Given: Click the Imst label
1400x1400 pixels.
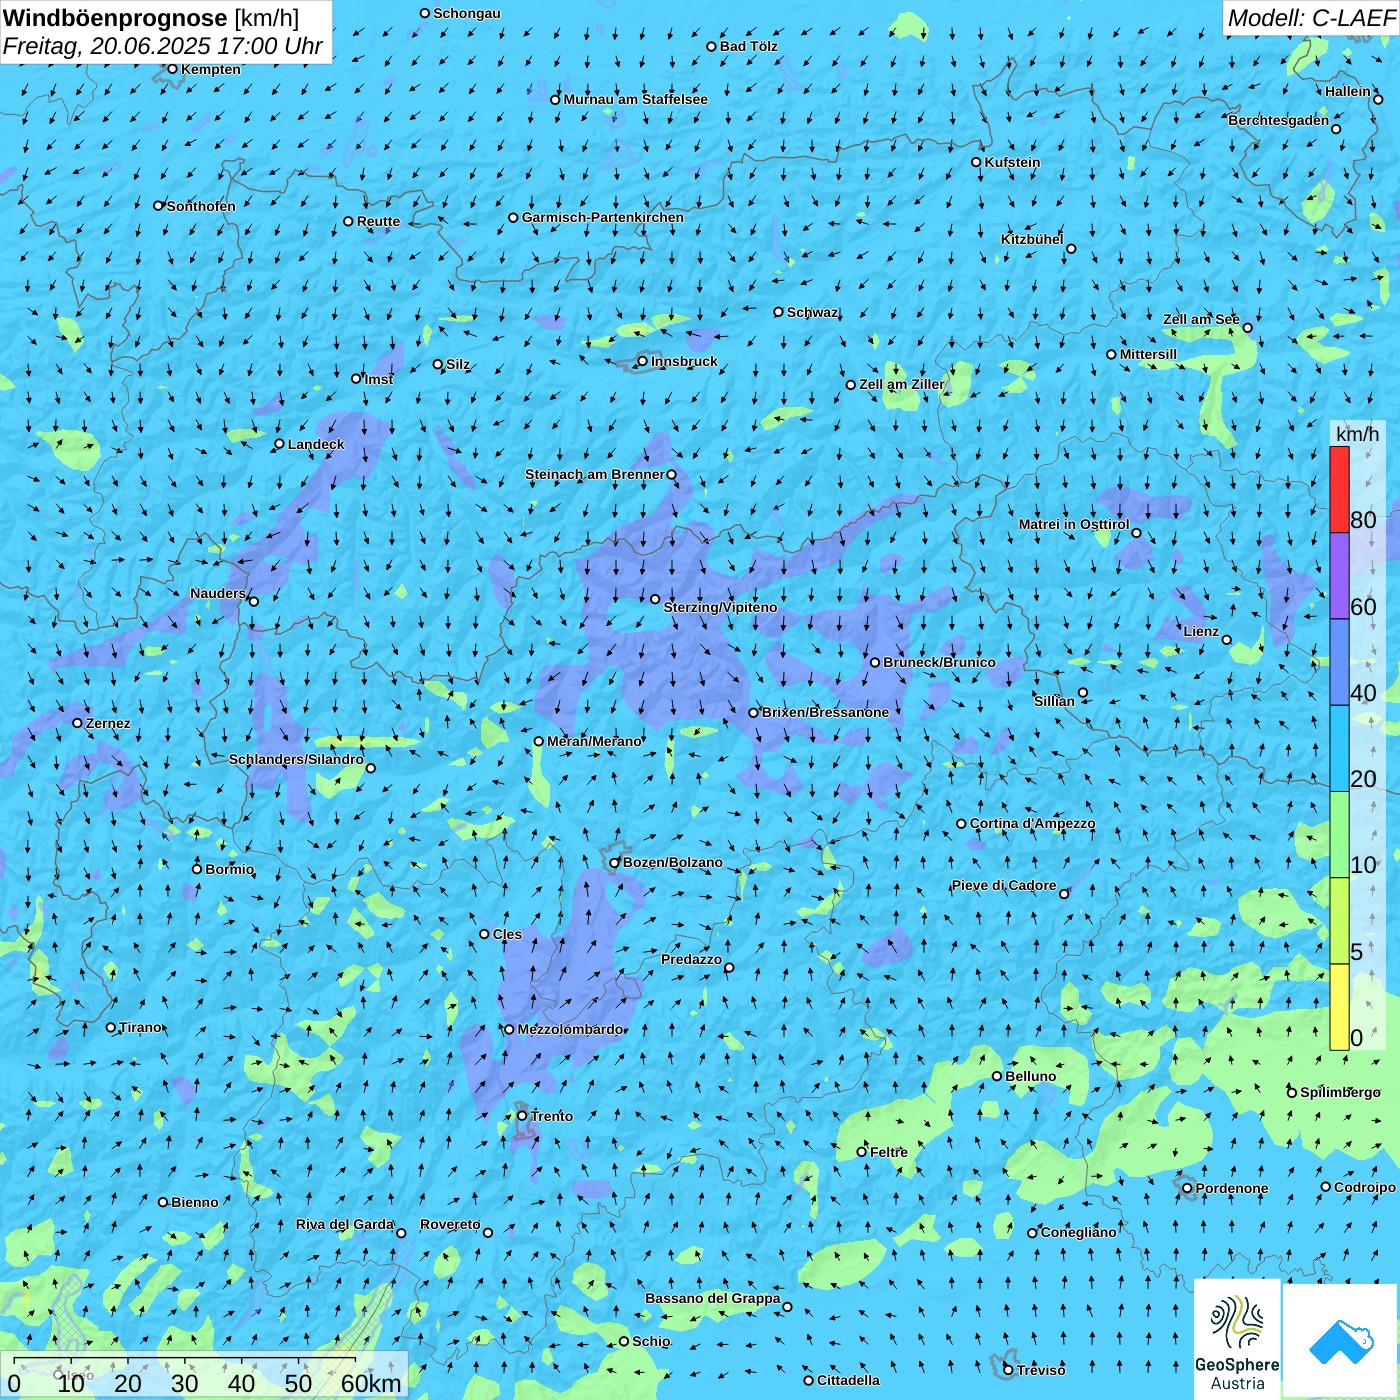Looking at the screenshot, I should coord(379,379).
